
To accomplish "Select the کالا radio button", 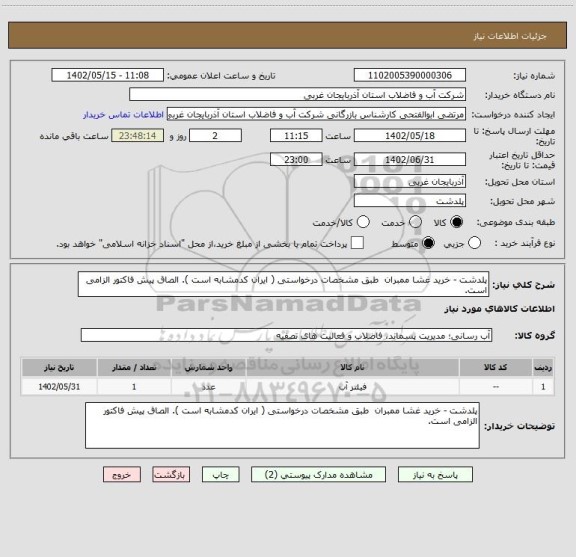I will point(457,222).
